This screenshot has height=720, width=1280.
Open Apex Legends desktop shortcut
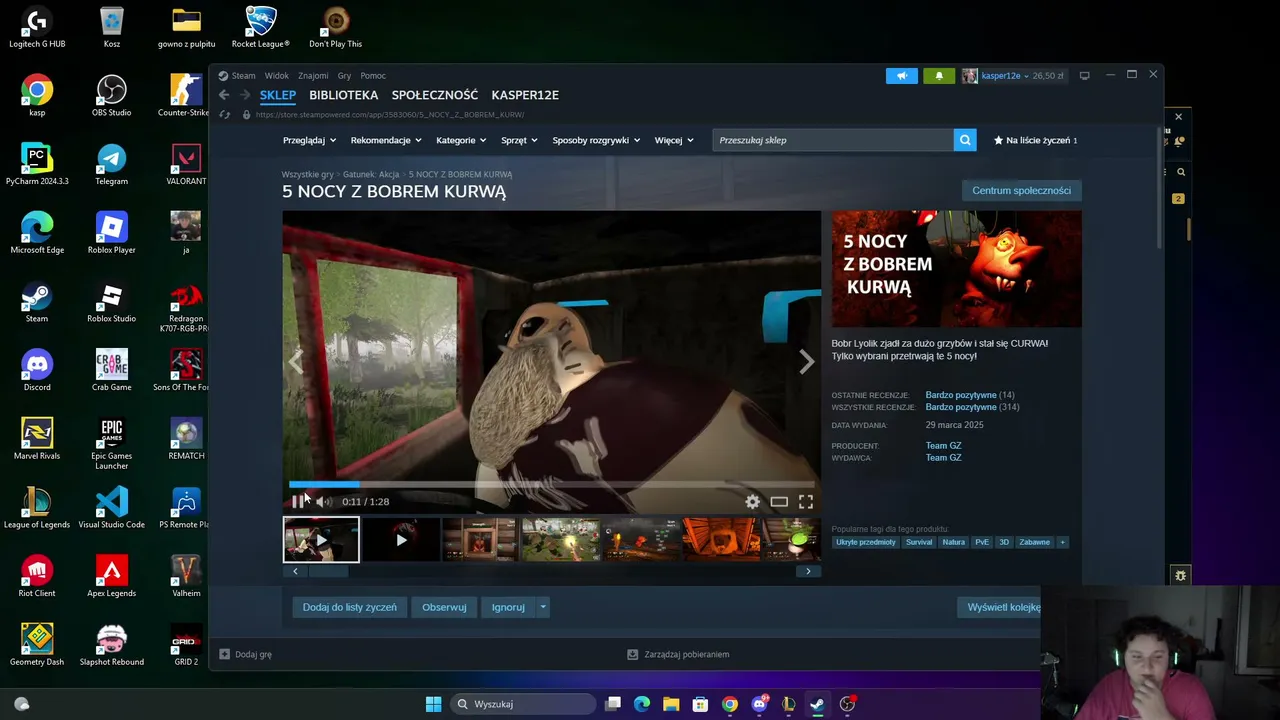(x=112, y=576)
